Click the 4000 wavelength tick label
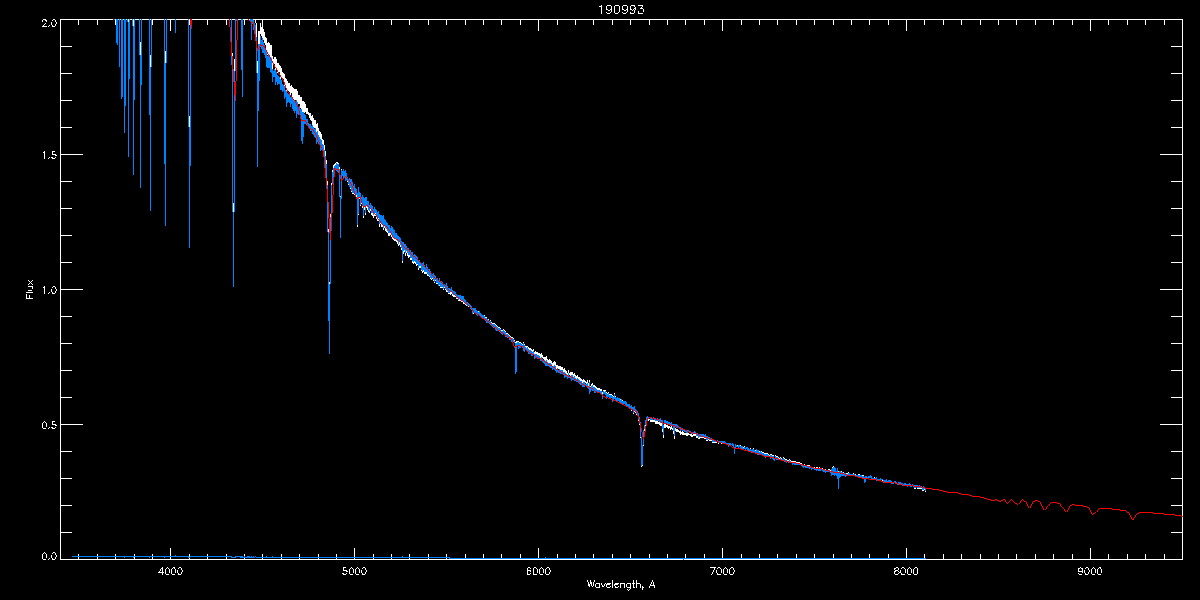1200x600 pixels. click(x=170, y=572)
